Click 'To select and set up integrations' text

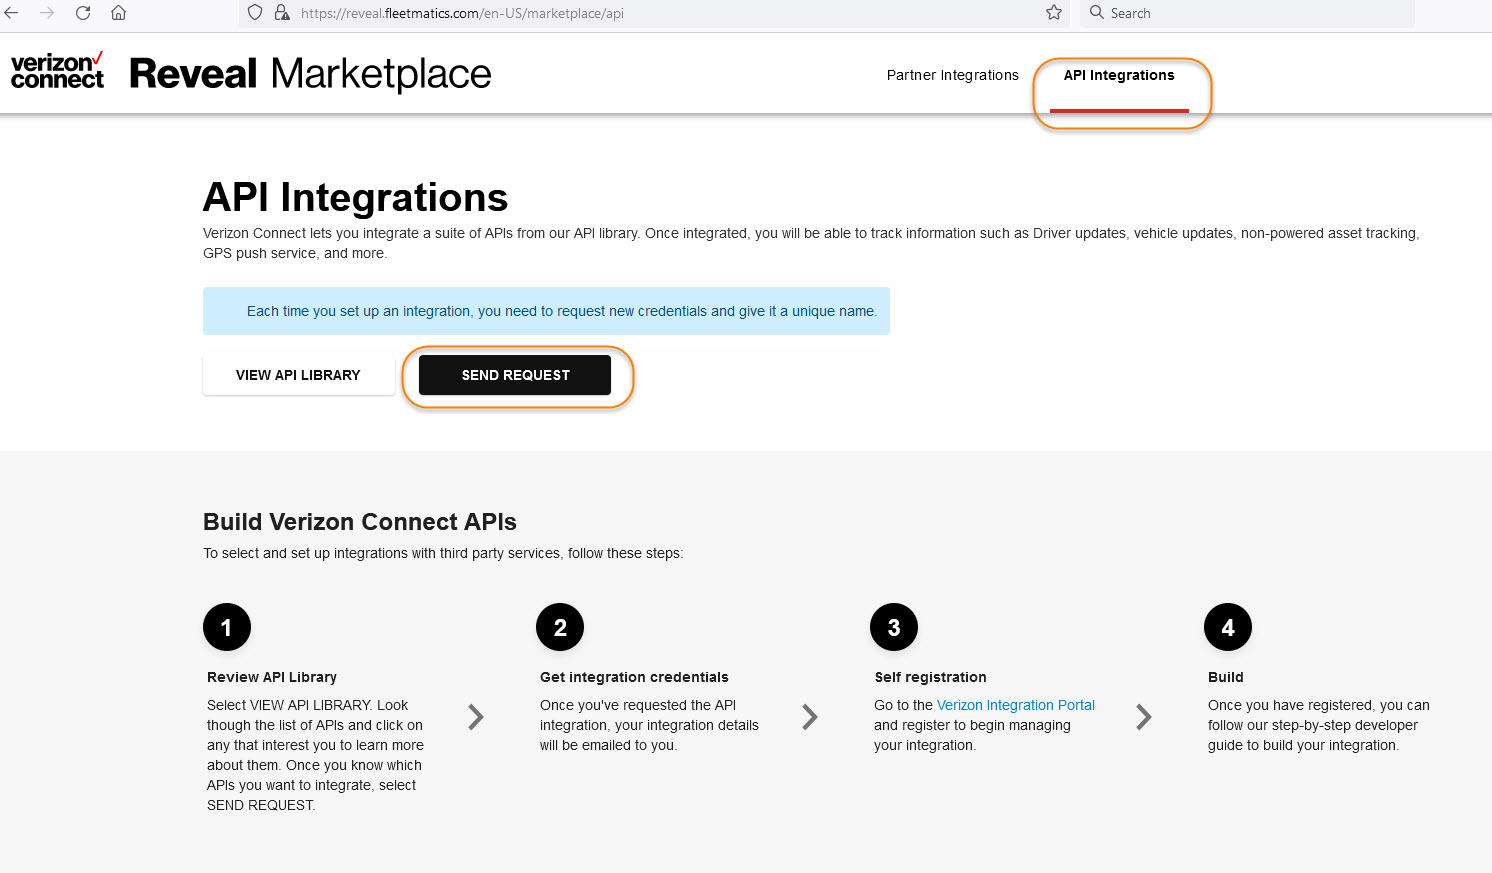(443, 553)
